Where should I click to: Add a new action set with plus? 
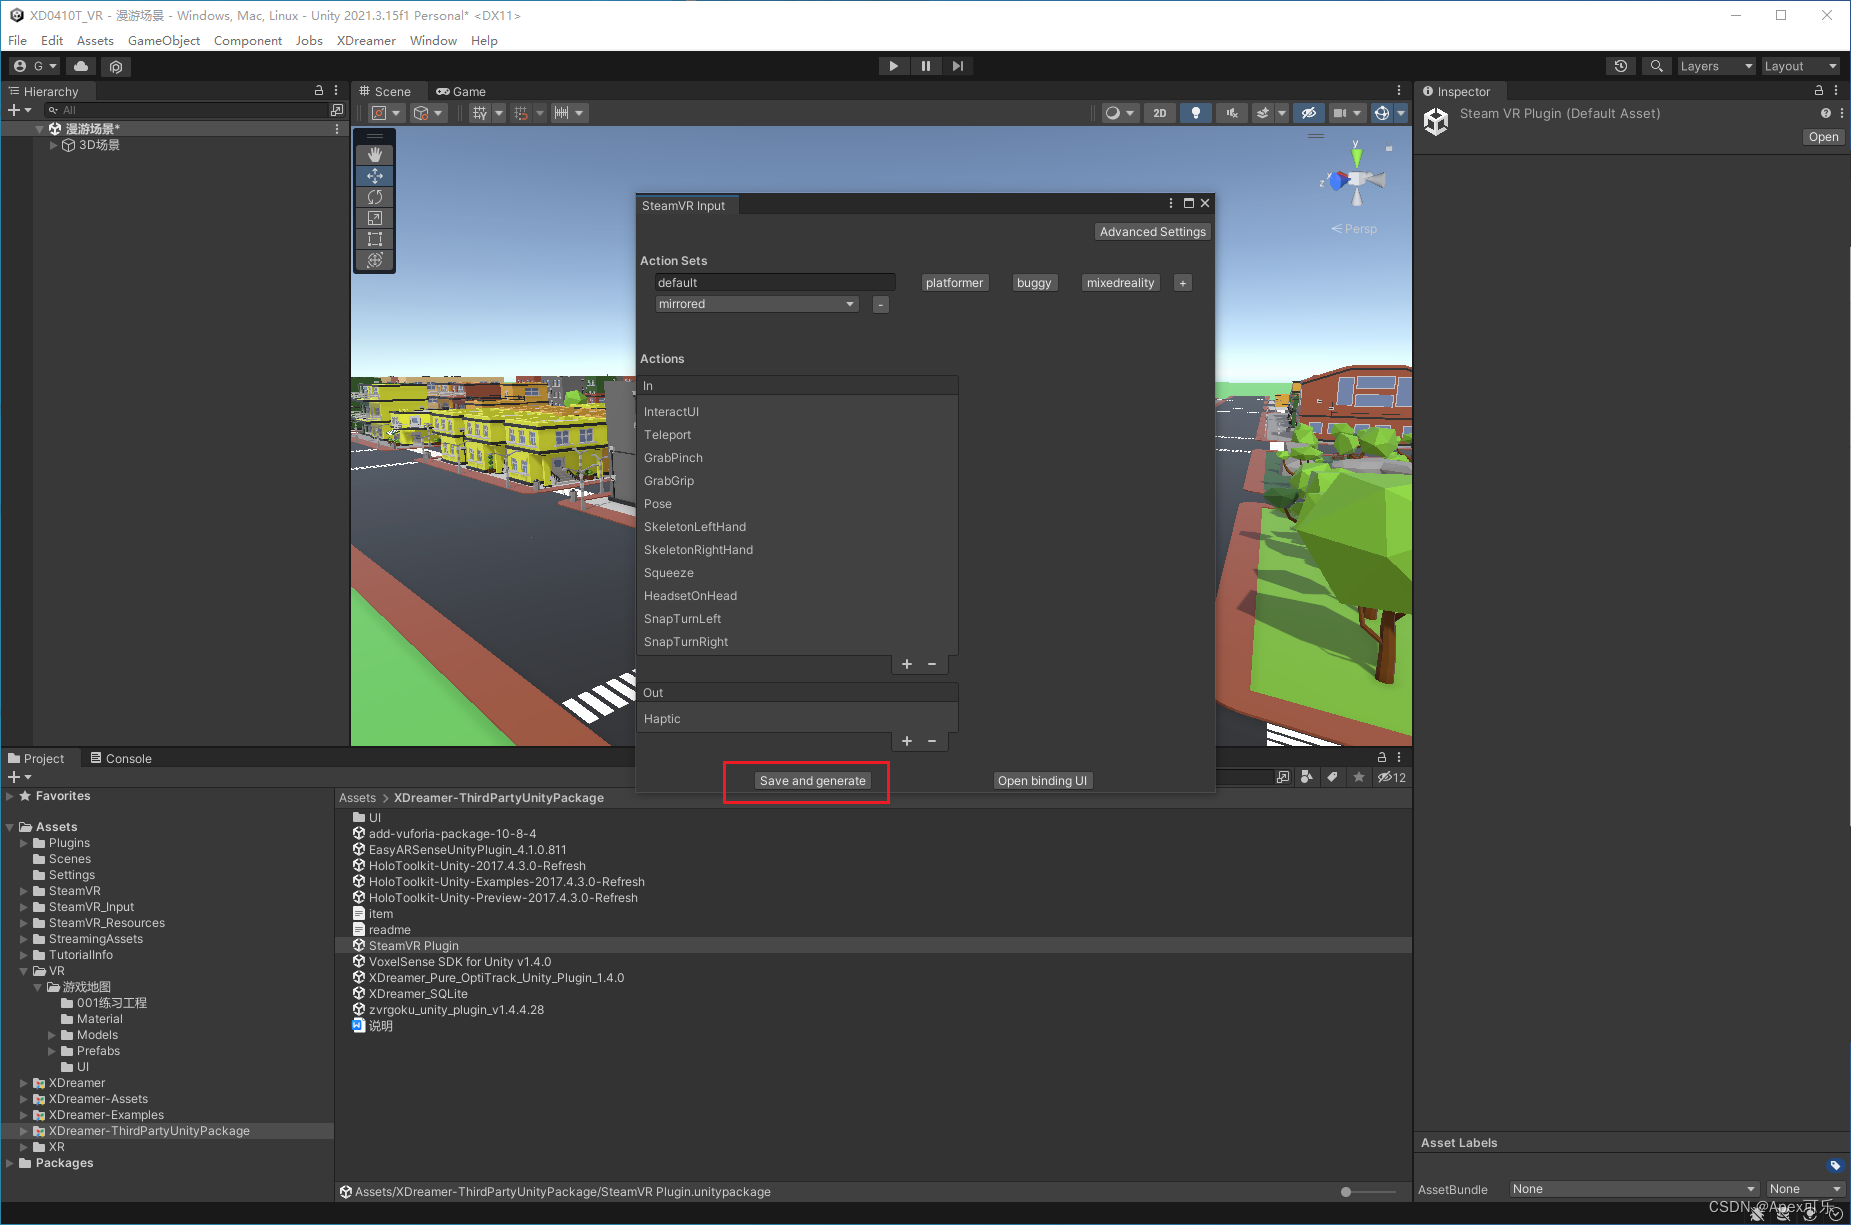(x=1183, y=283)
